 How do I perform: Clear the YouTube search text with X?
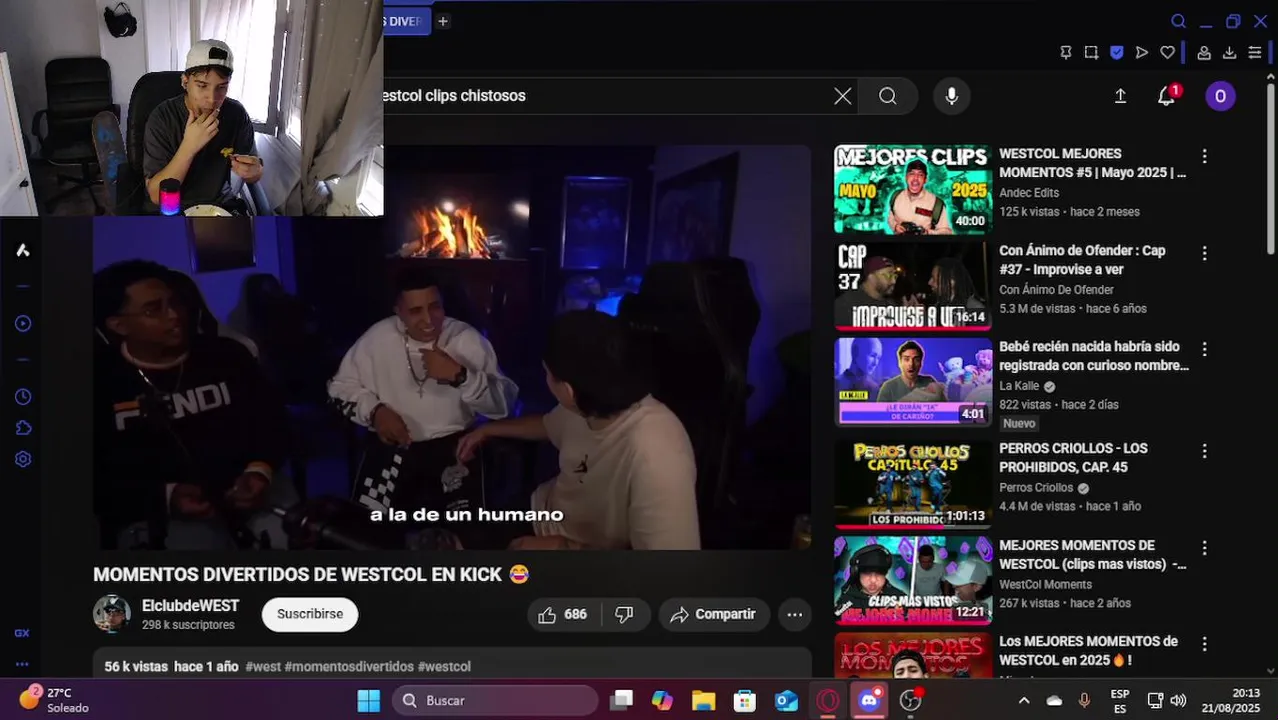click(x=843, y=96)
